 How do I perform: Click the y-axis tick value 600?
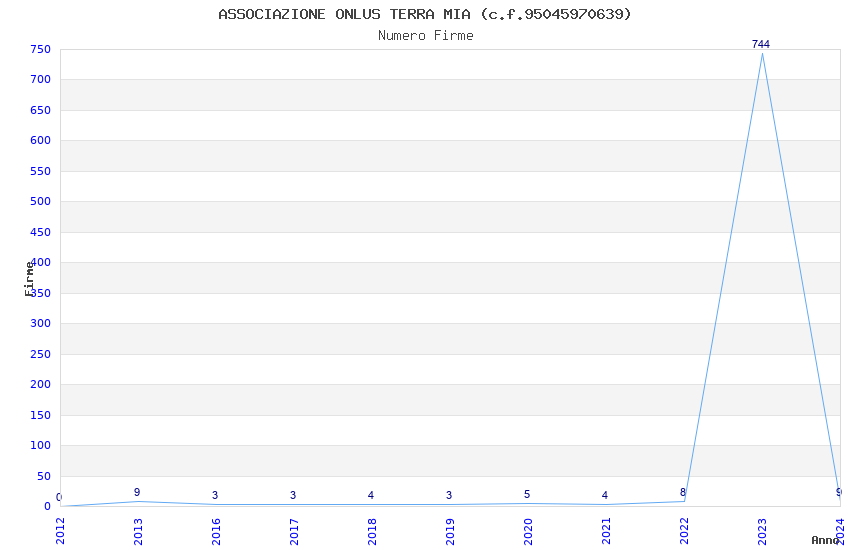[41, 140]
